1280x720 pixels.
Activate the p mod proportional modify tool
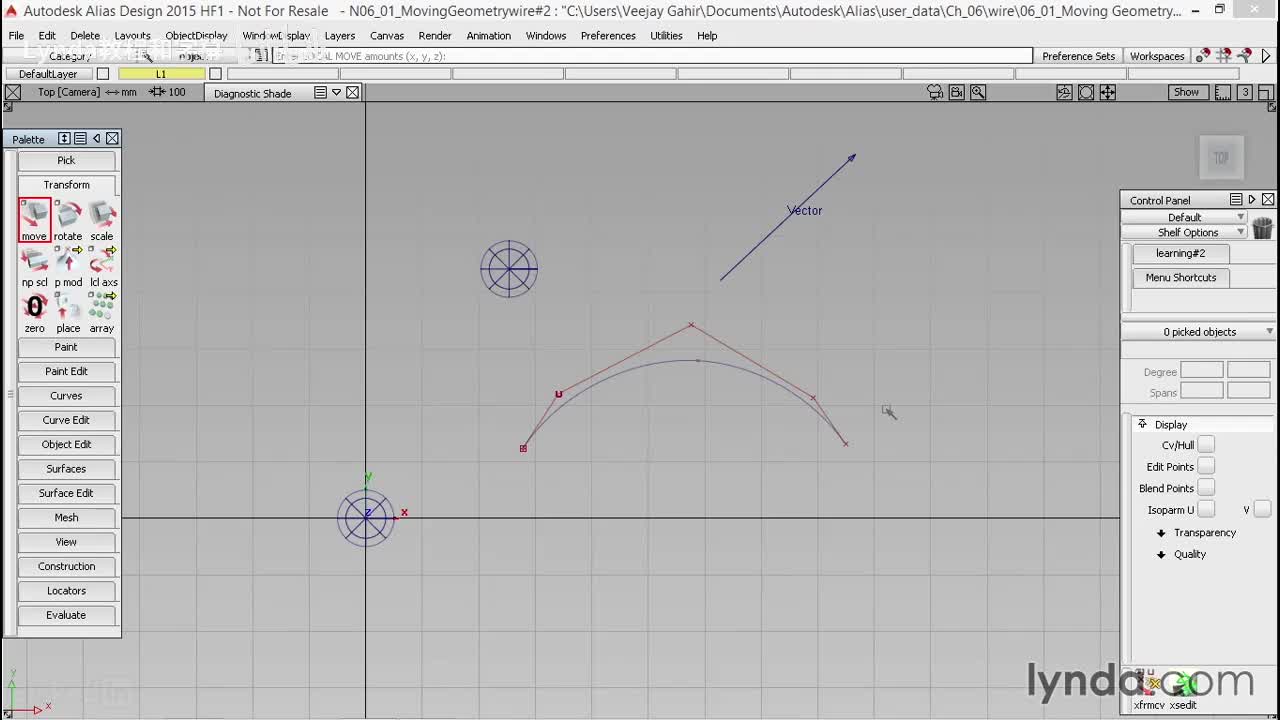pos(68,266)
